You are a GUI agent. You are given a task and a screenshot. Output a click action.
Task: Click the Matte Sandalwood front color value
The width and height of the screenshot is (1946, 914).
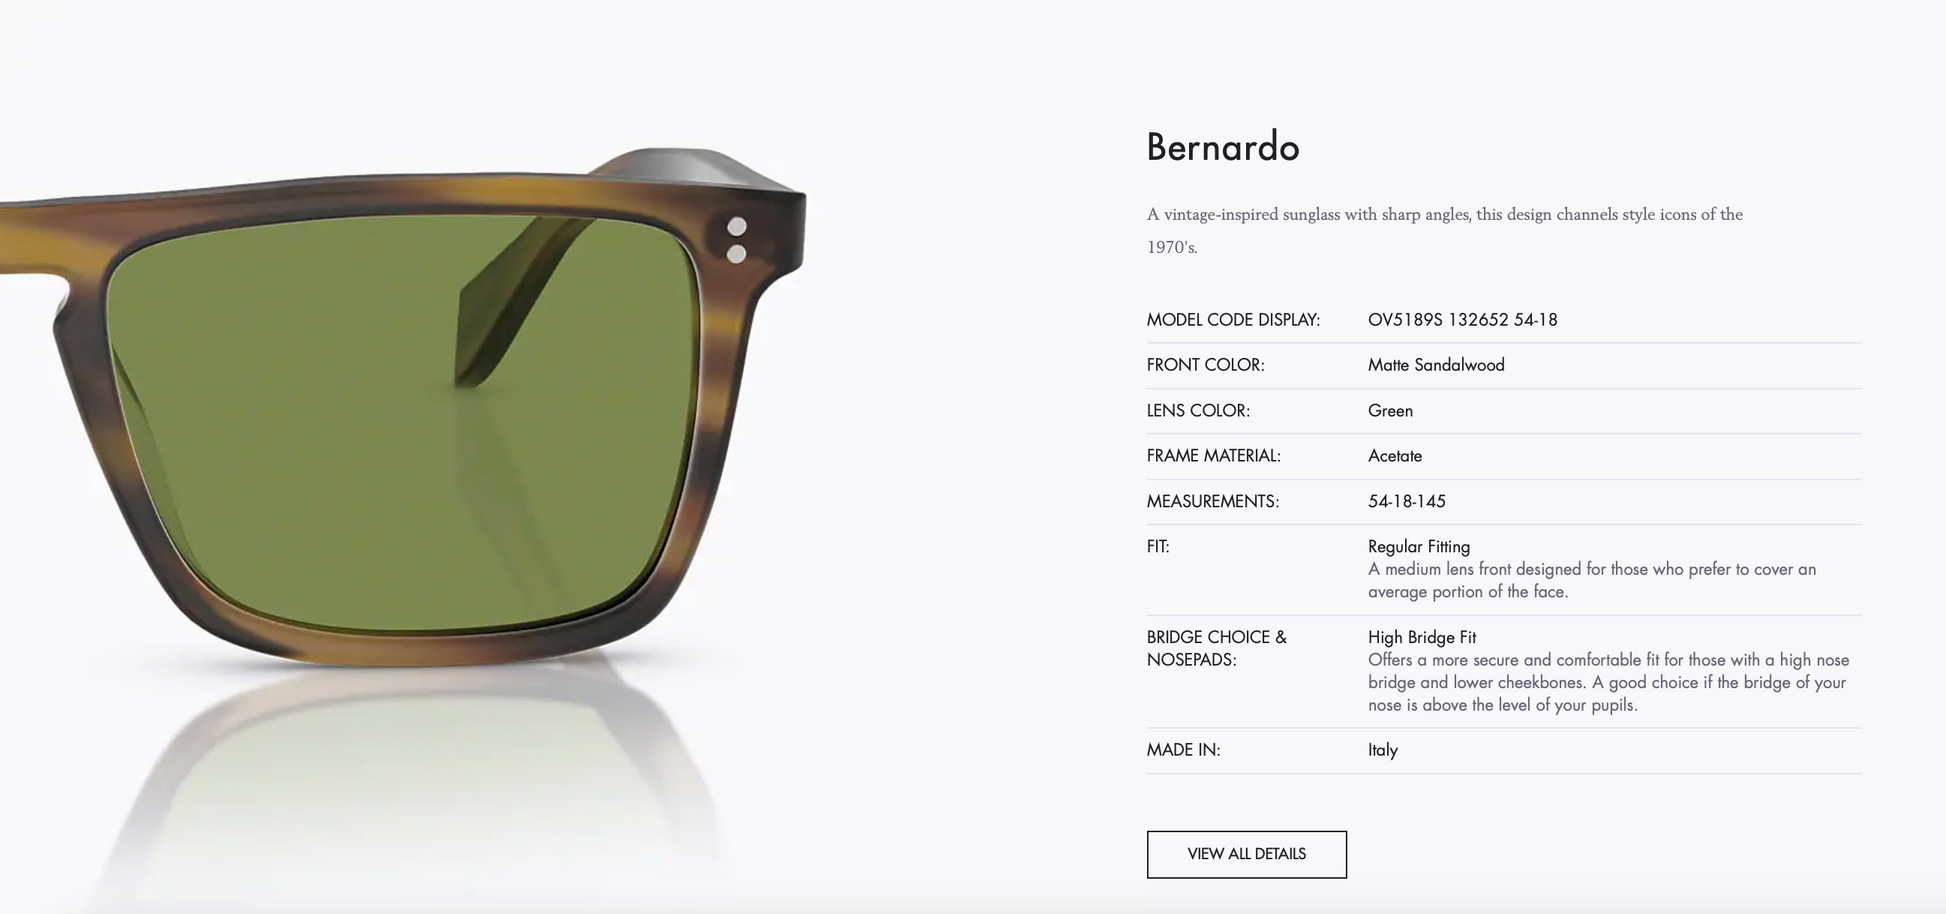tap(1436, 365)
